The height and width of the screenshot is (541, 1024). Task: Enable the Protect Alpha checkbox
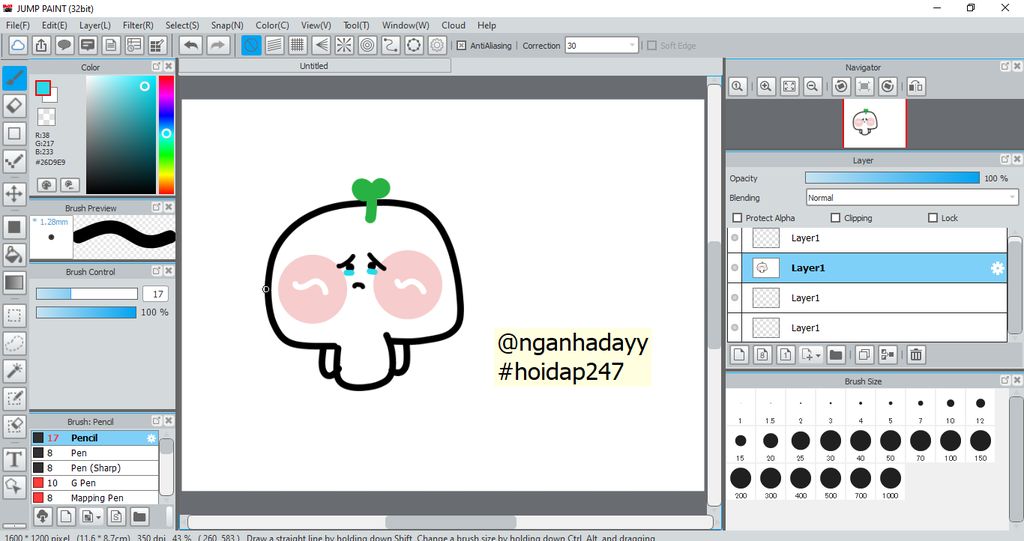click(738, 218)
